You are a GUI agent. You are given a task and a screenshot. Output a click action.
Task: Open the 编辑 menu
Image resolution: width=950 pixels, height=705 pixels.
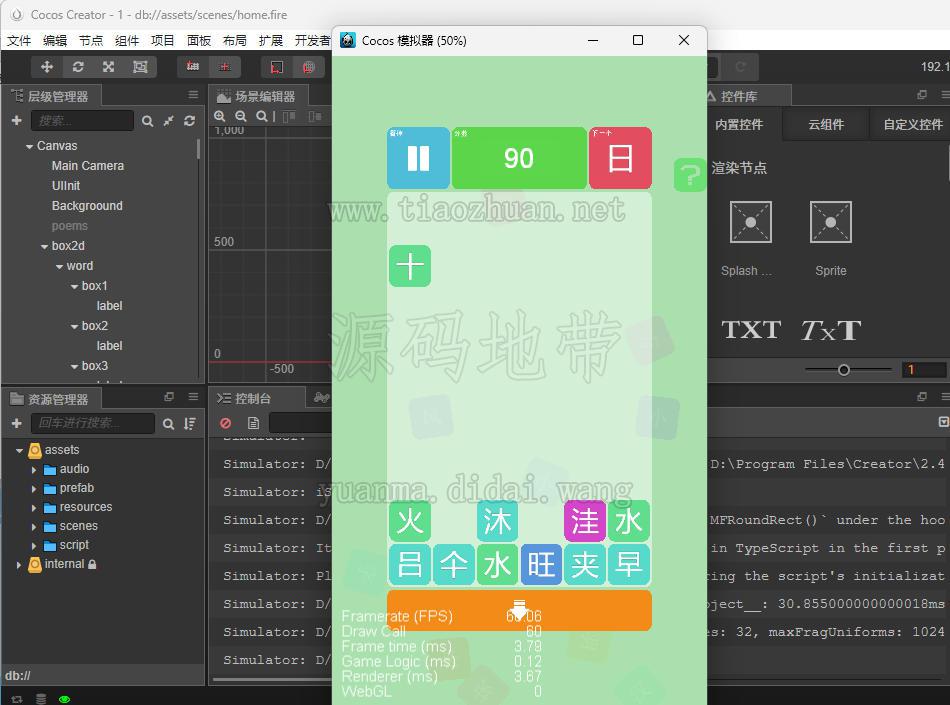click(x=55, y=41)
